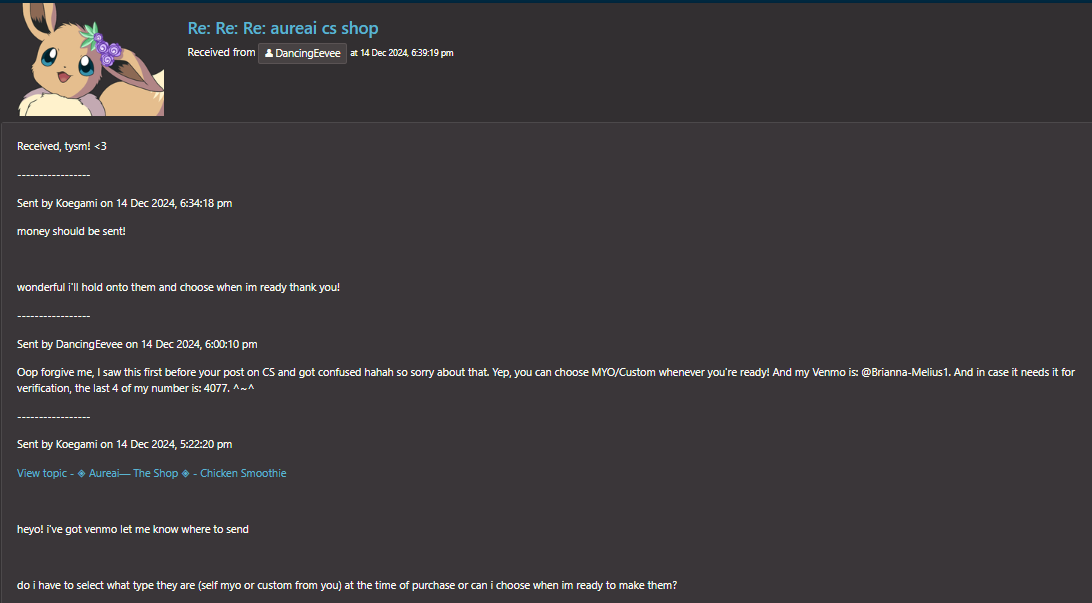Click the dashed separator below 'Received, tysm!'

coord(54,175)
